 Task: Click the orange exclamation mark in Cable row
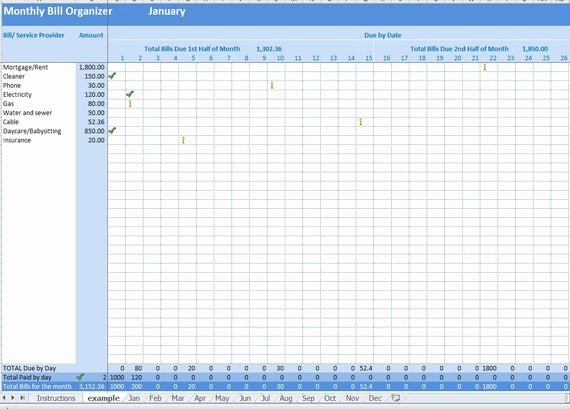[x=361, y=122]
